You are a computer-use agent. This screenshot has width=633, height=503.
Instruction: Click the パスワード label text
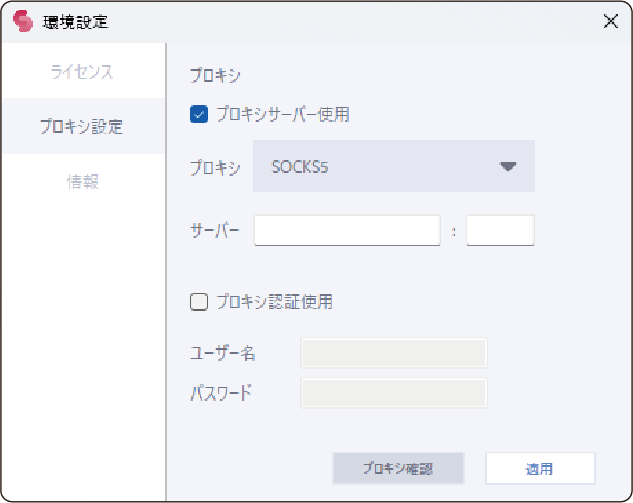click(x=221, y=392)
